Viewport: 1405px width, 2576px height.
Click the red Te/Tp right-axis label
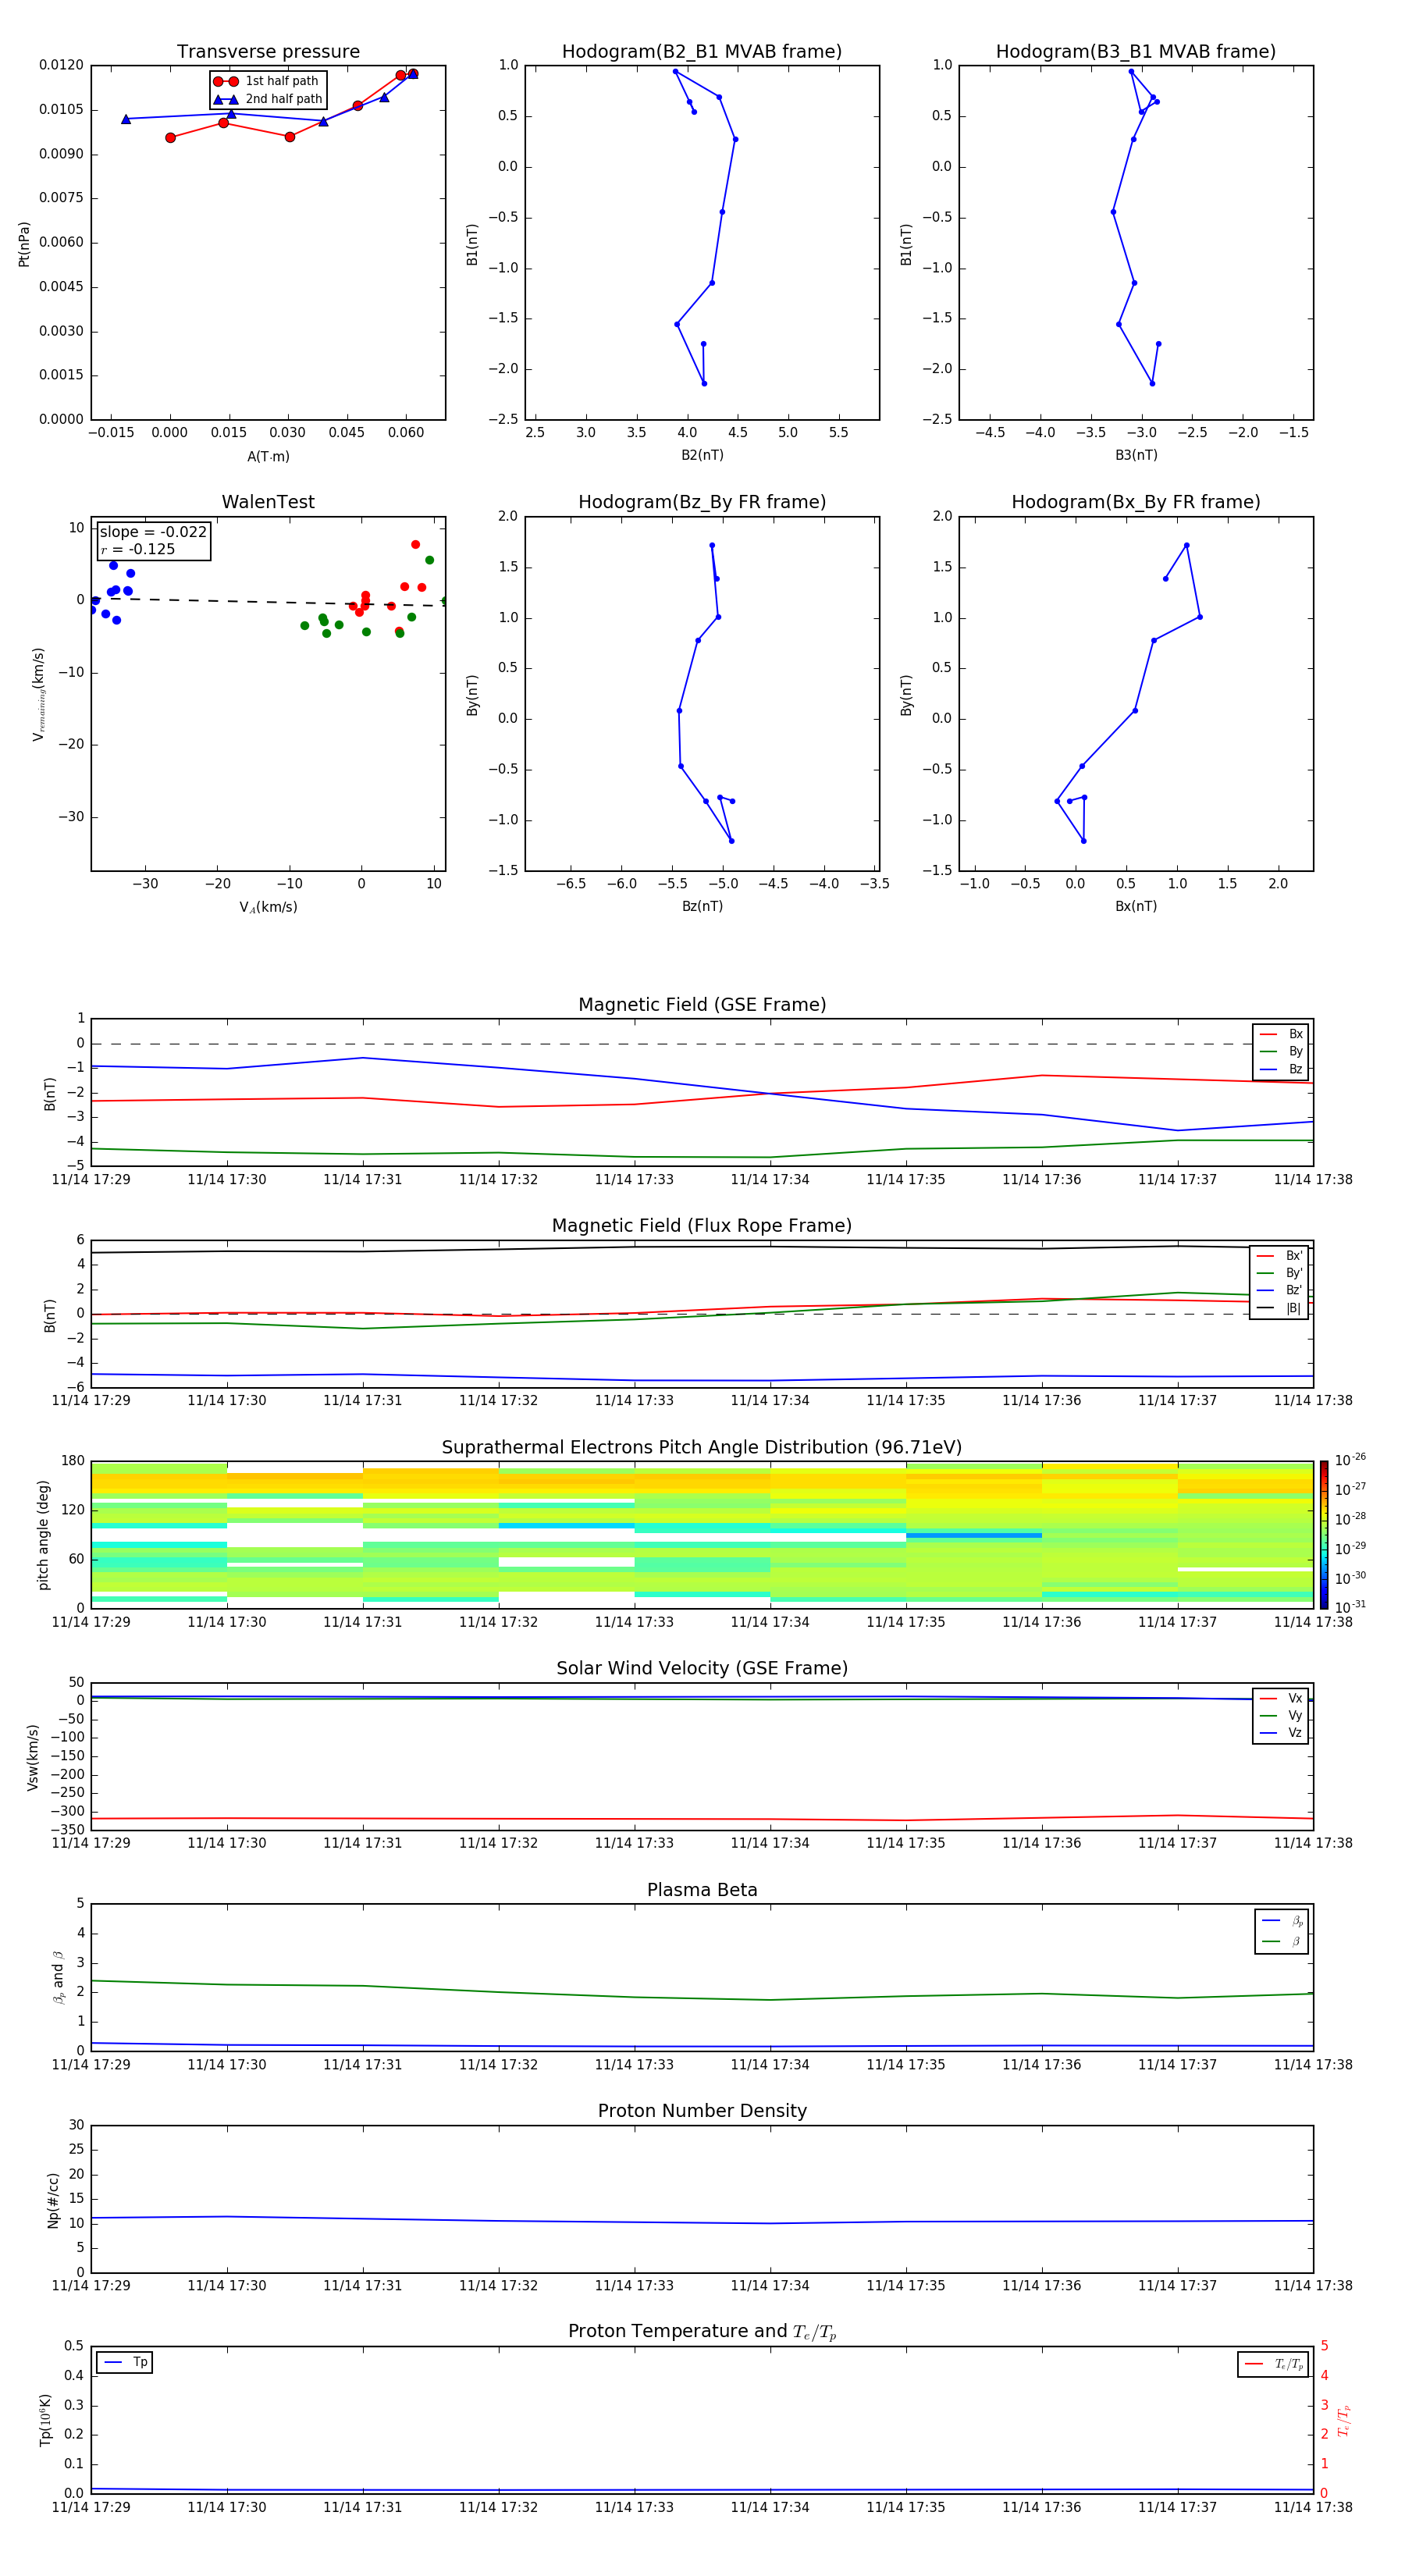(x=1343, y=2421)
